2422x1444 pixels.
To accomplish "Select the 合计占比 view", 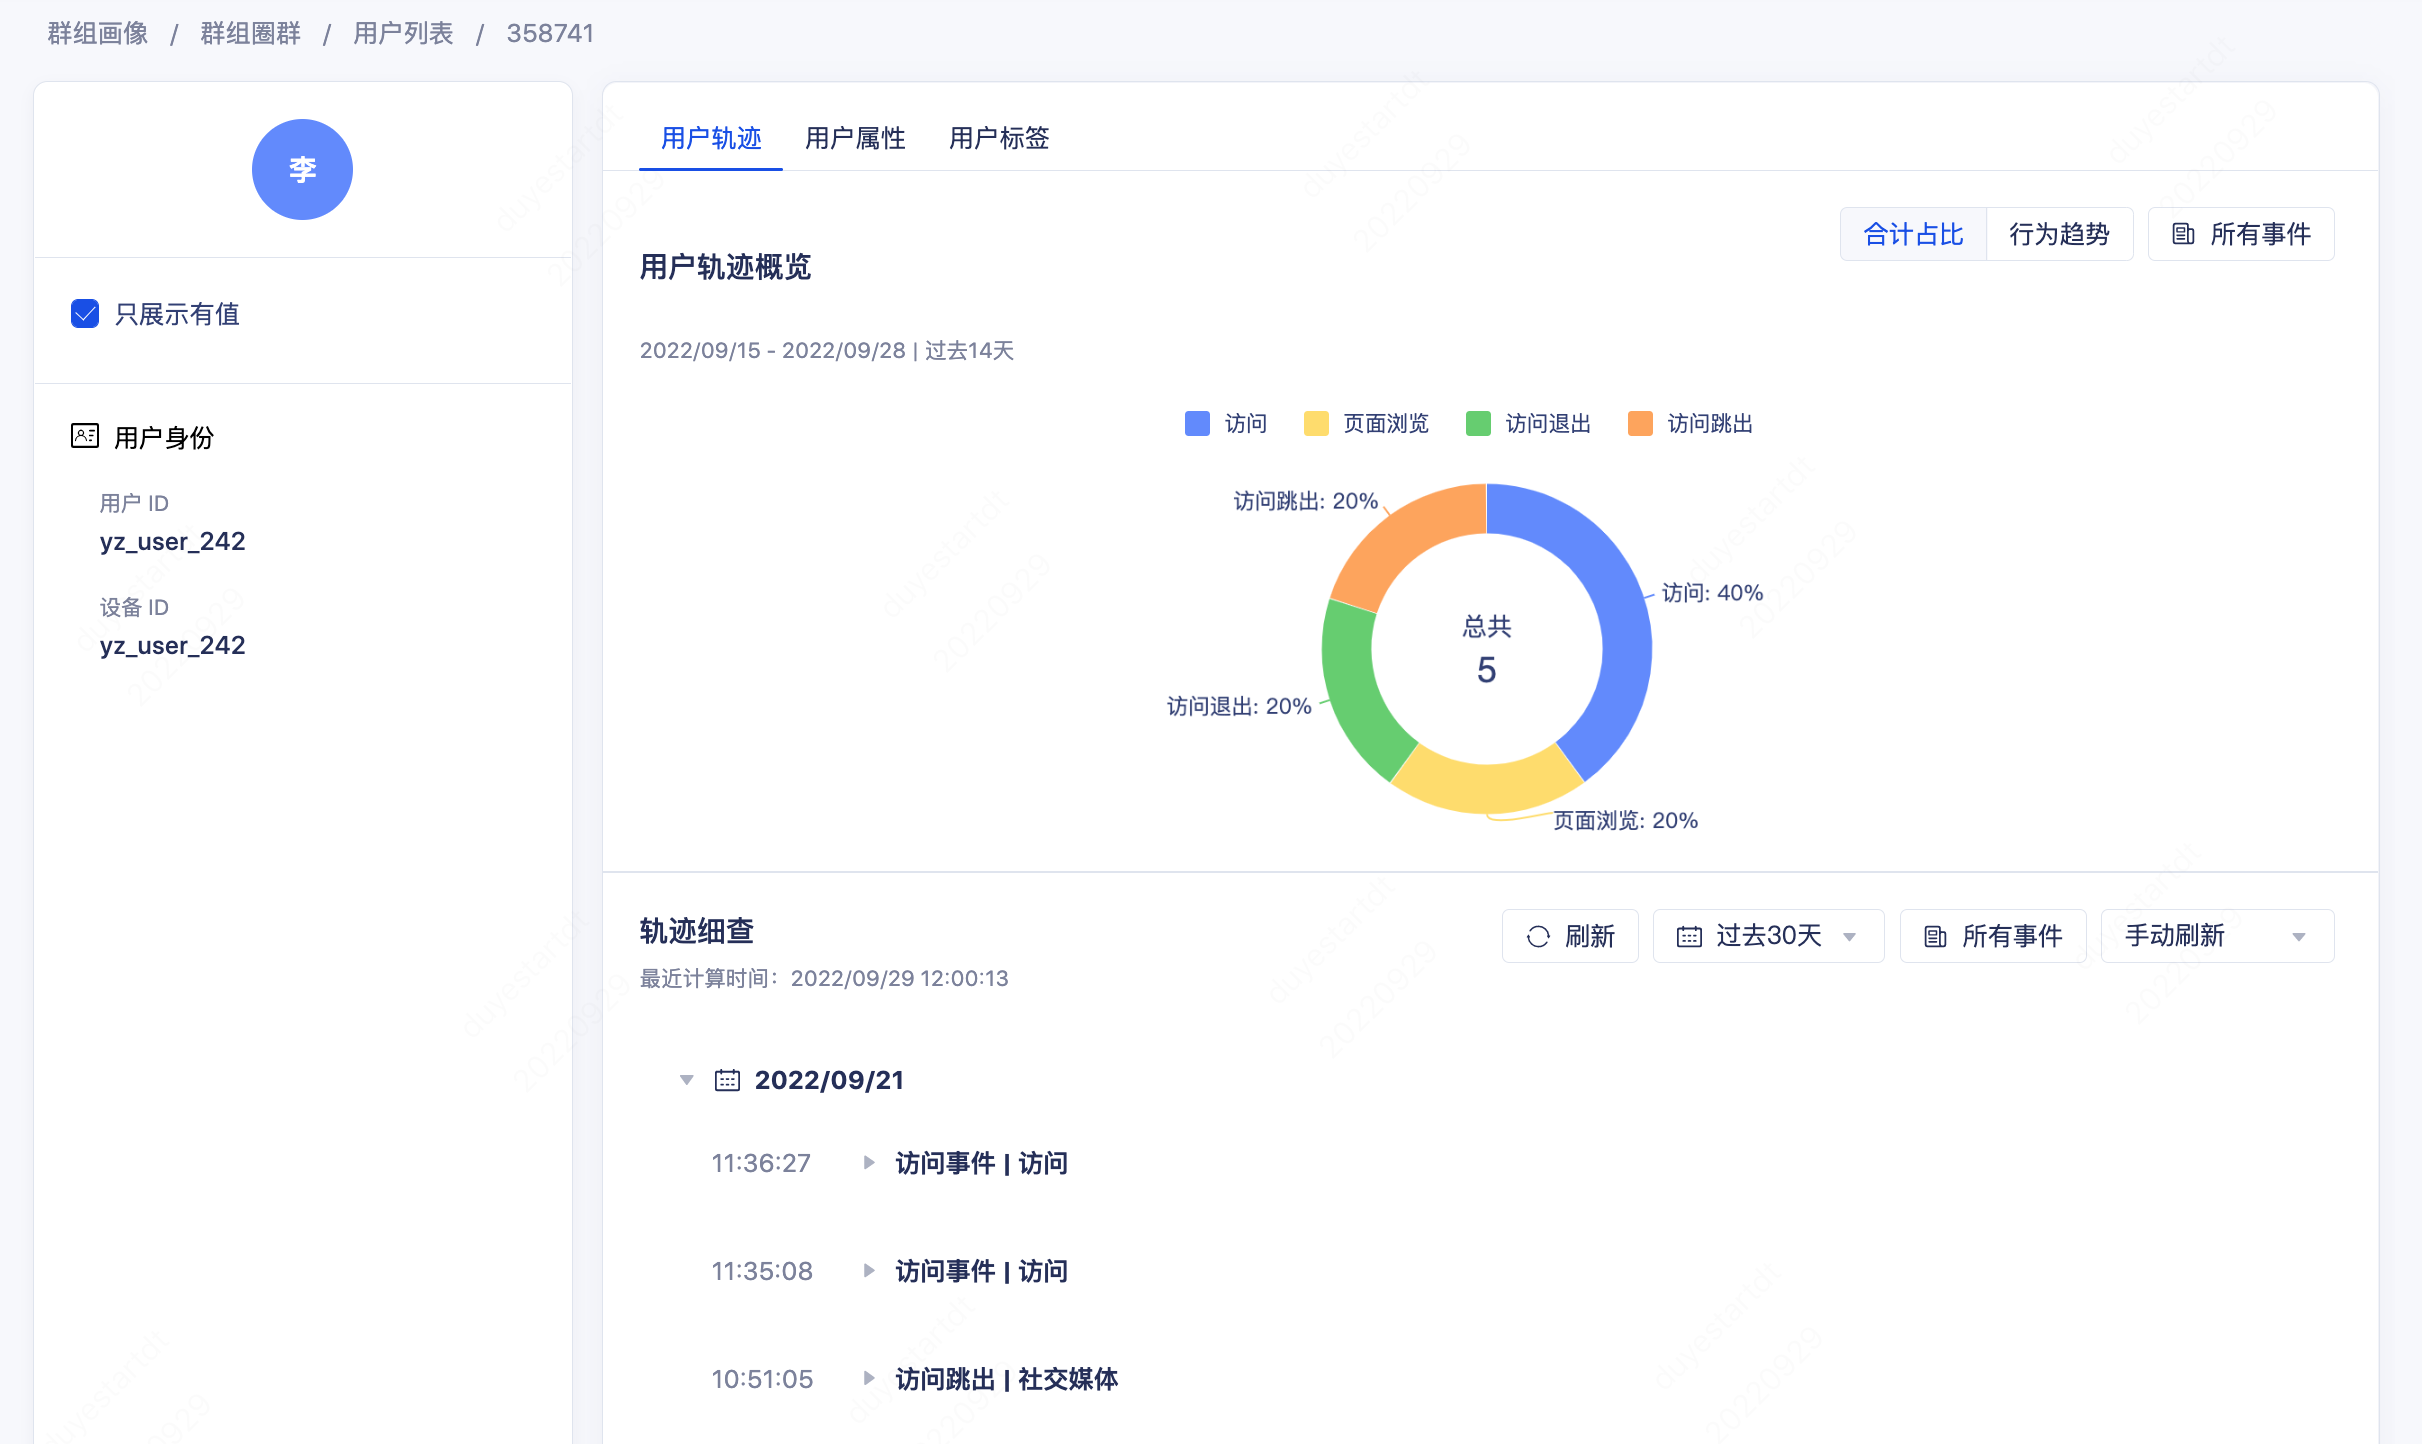I will point(1913,234).
